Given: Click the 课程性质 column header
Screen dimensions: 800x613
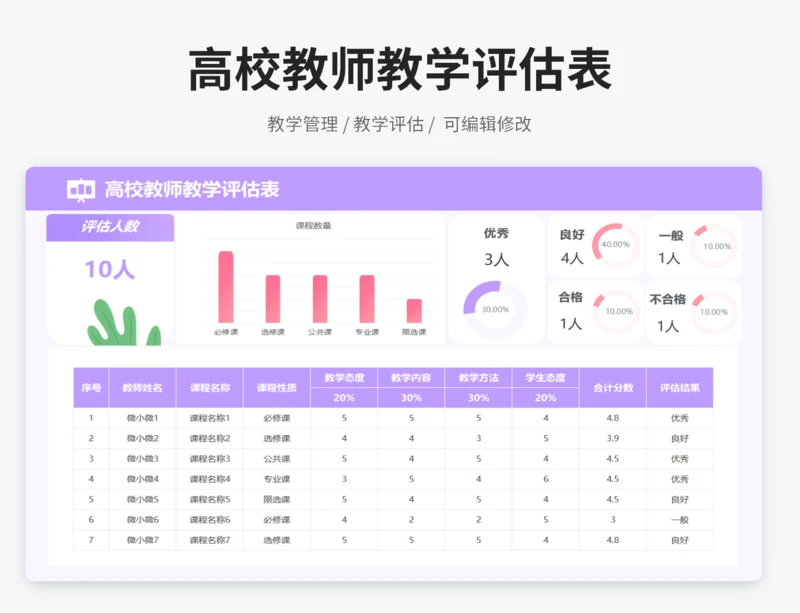Looking at the screenshot, I should [x=277, y=387].
